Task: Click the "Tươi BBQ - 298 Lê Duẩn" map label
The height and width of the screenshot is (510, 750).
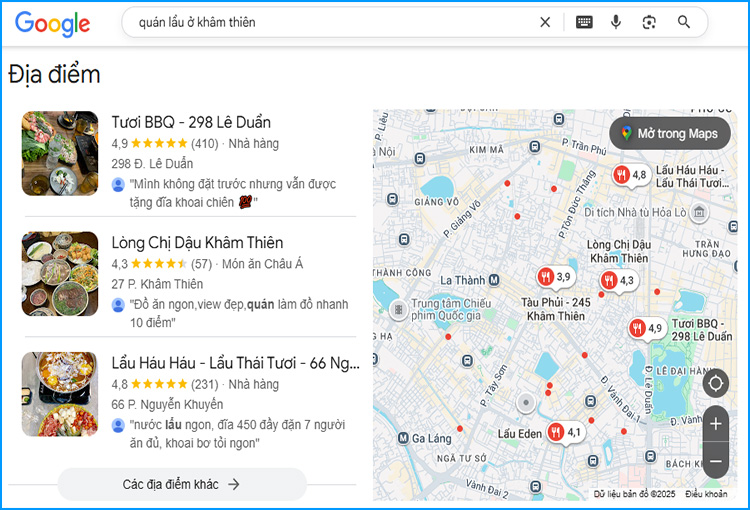Action: (x=702, y=330)
